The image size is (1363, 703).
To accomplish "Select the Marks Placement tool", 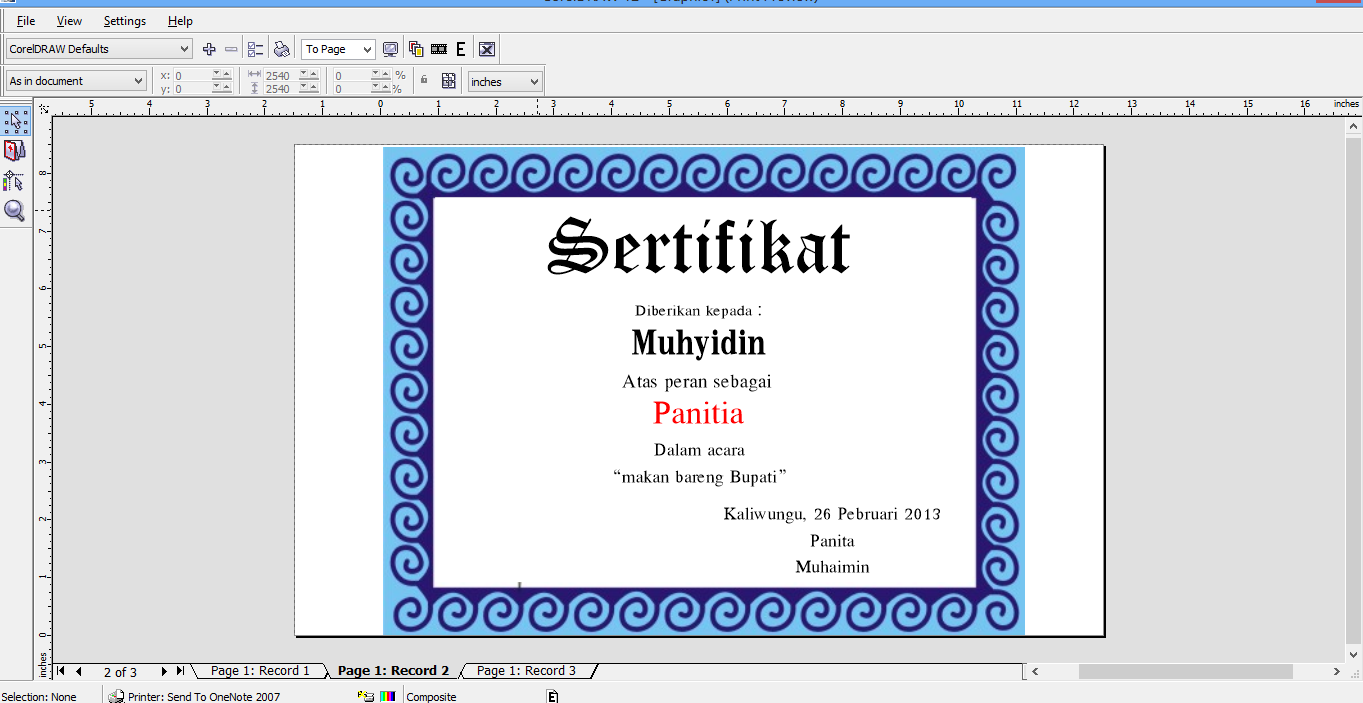I will 15,181.
